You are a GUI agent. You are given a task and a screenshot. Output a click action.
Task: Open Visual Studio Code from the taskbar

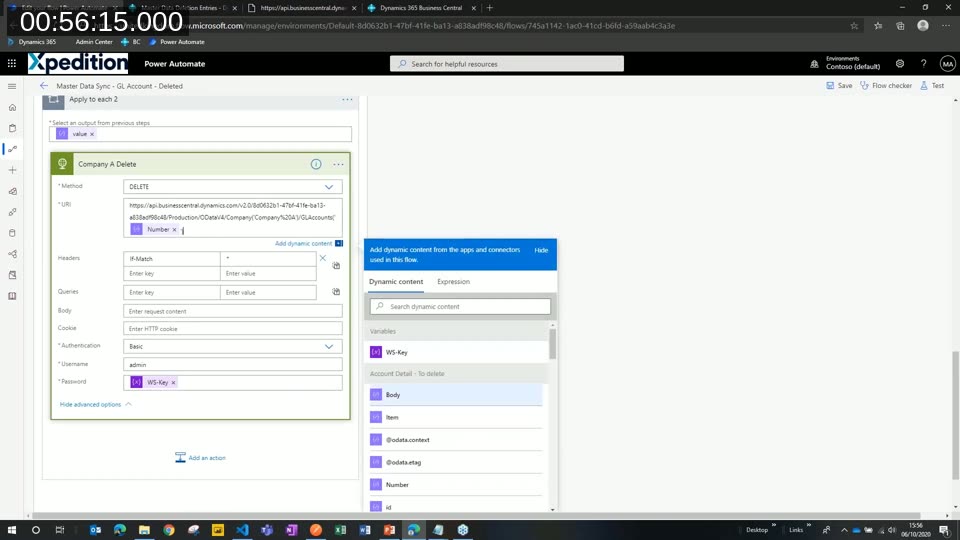(x=242, y=530)
